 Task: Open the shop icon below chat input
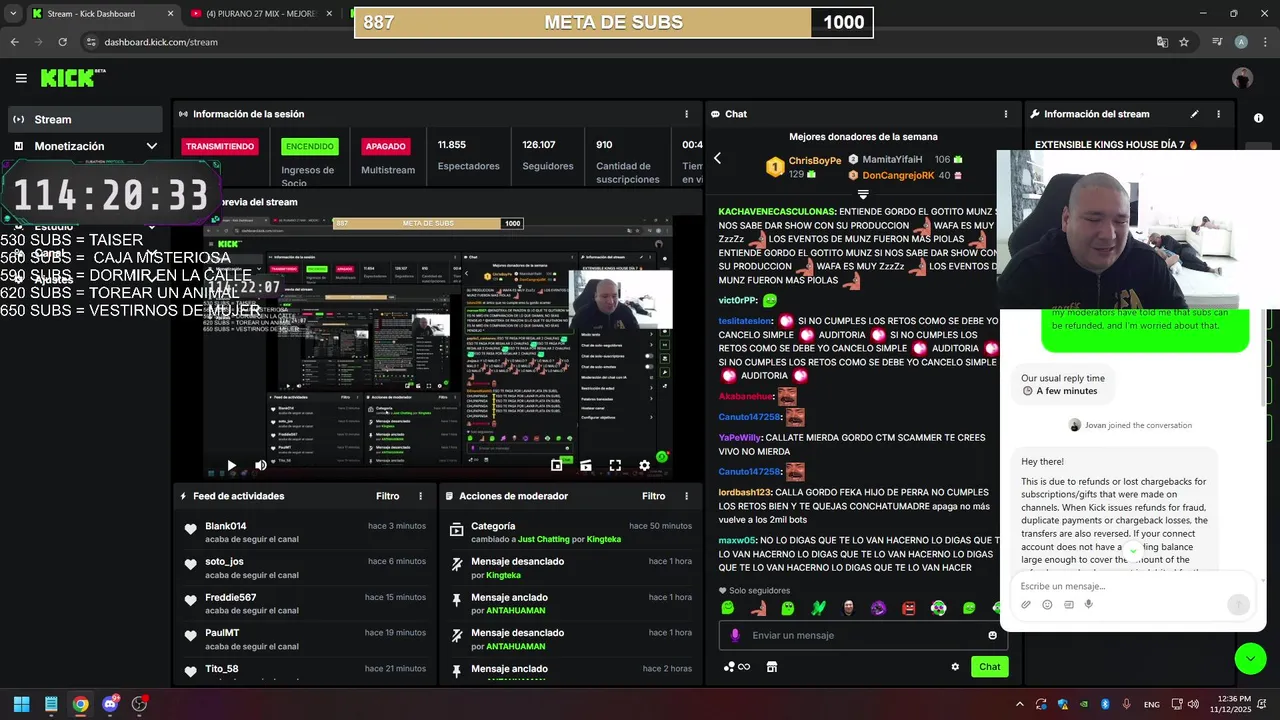pyautogui.click(x=772, y=667)
